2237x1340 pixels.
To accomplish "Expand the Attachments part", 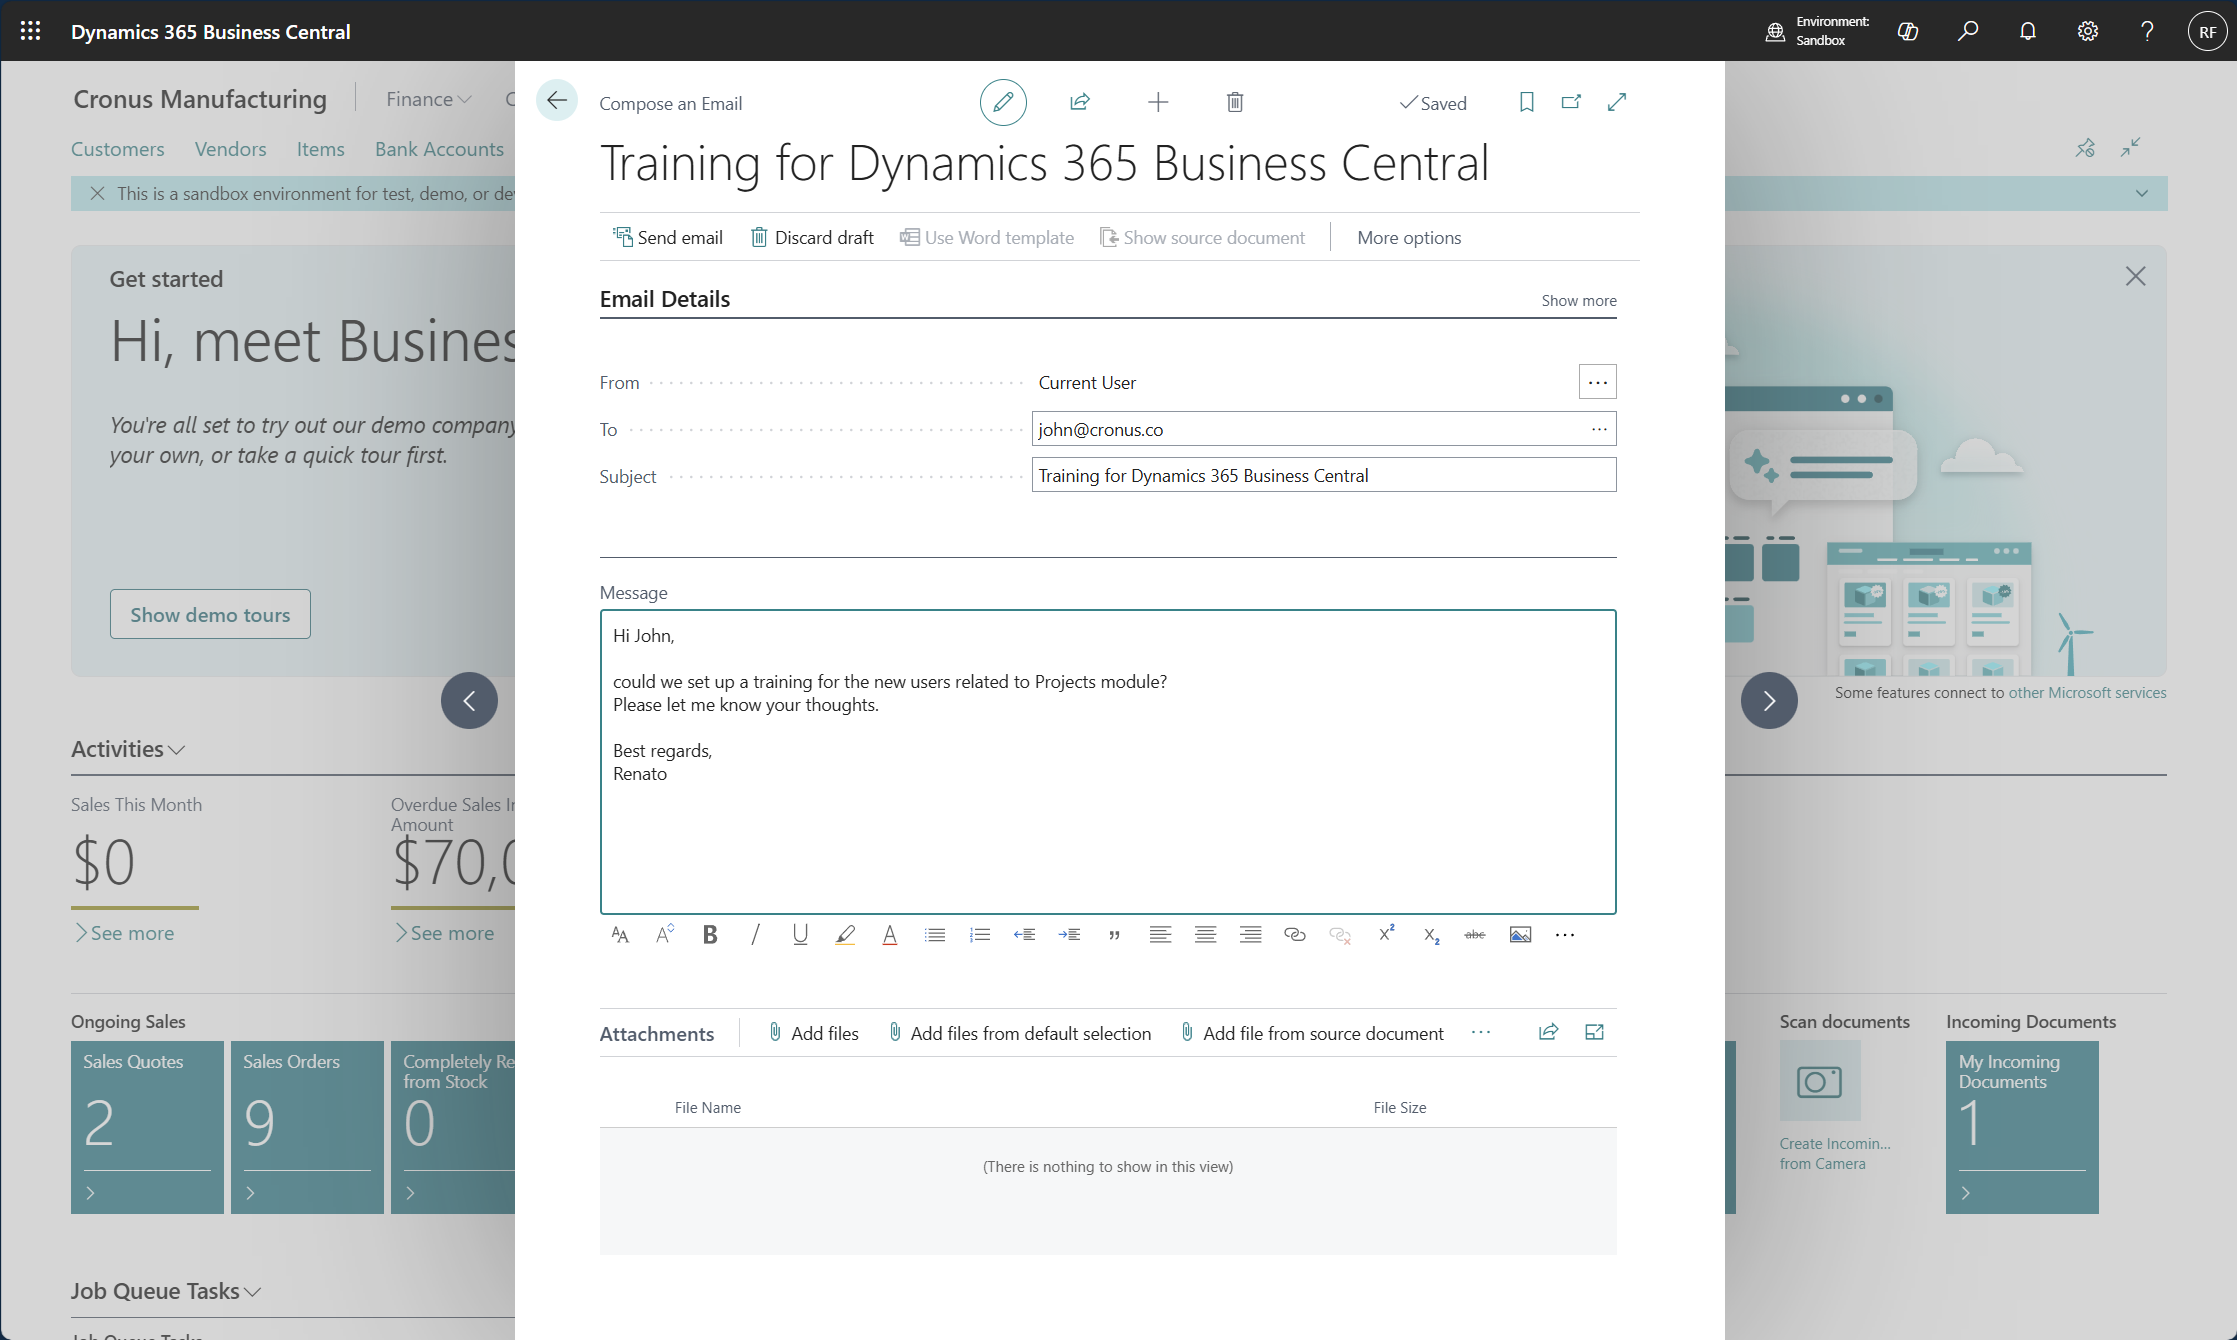I will [x=1595, y=1032].
